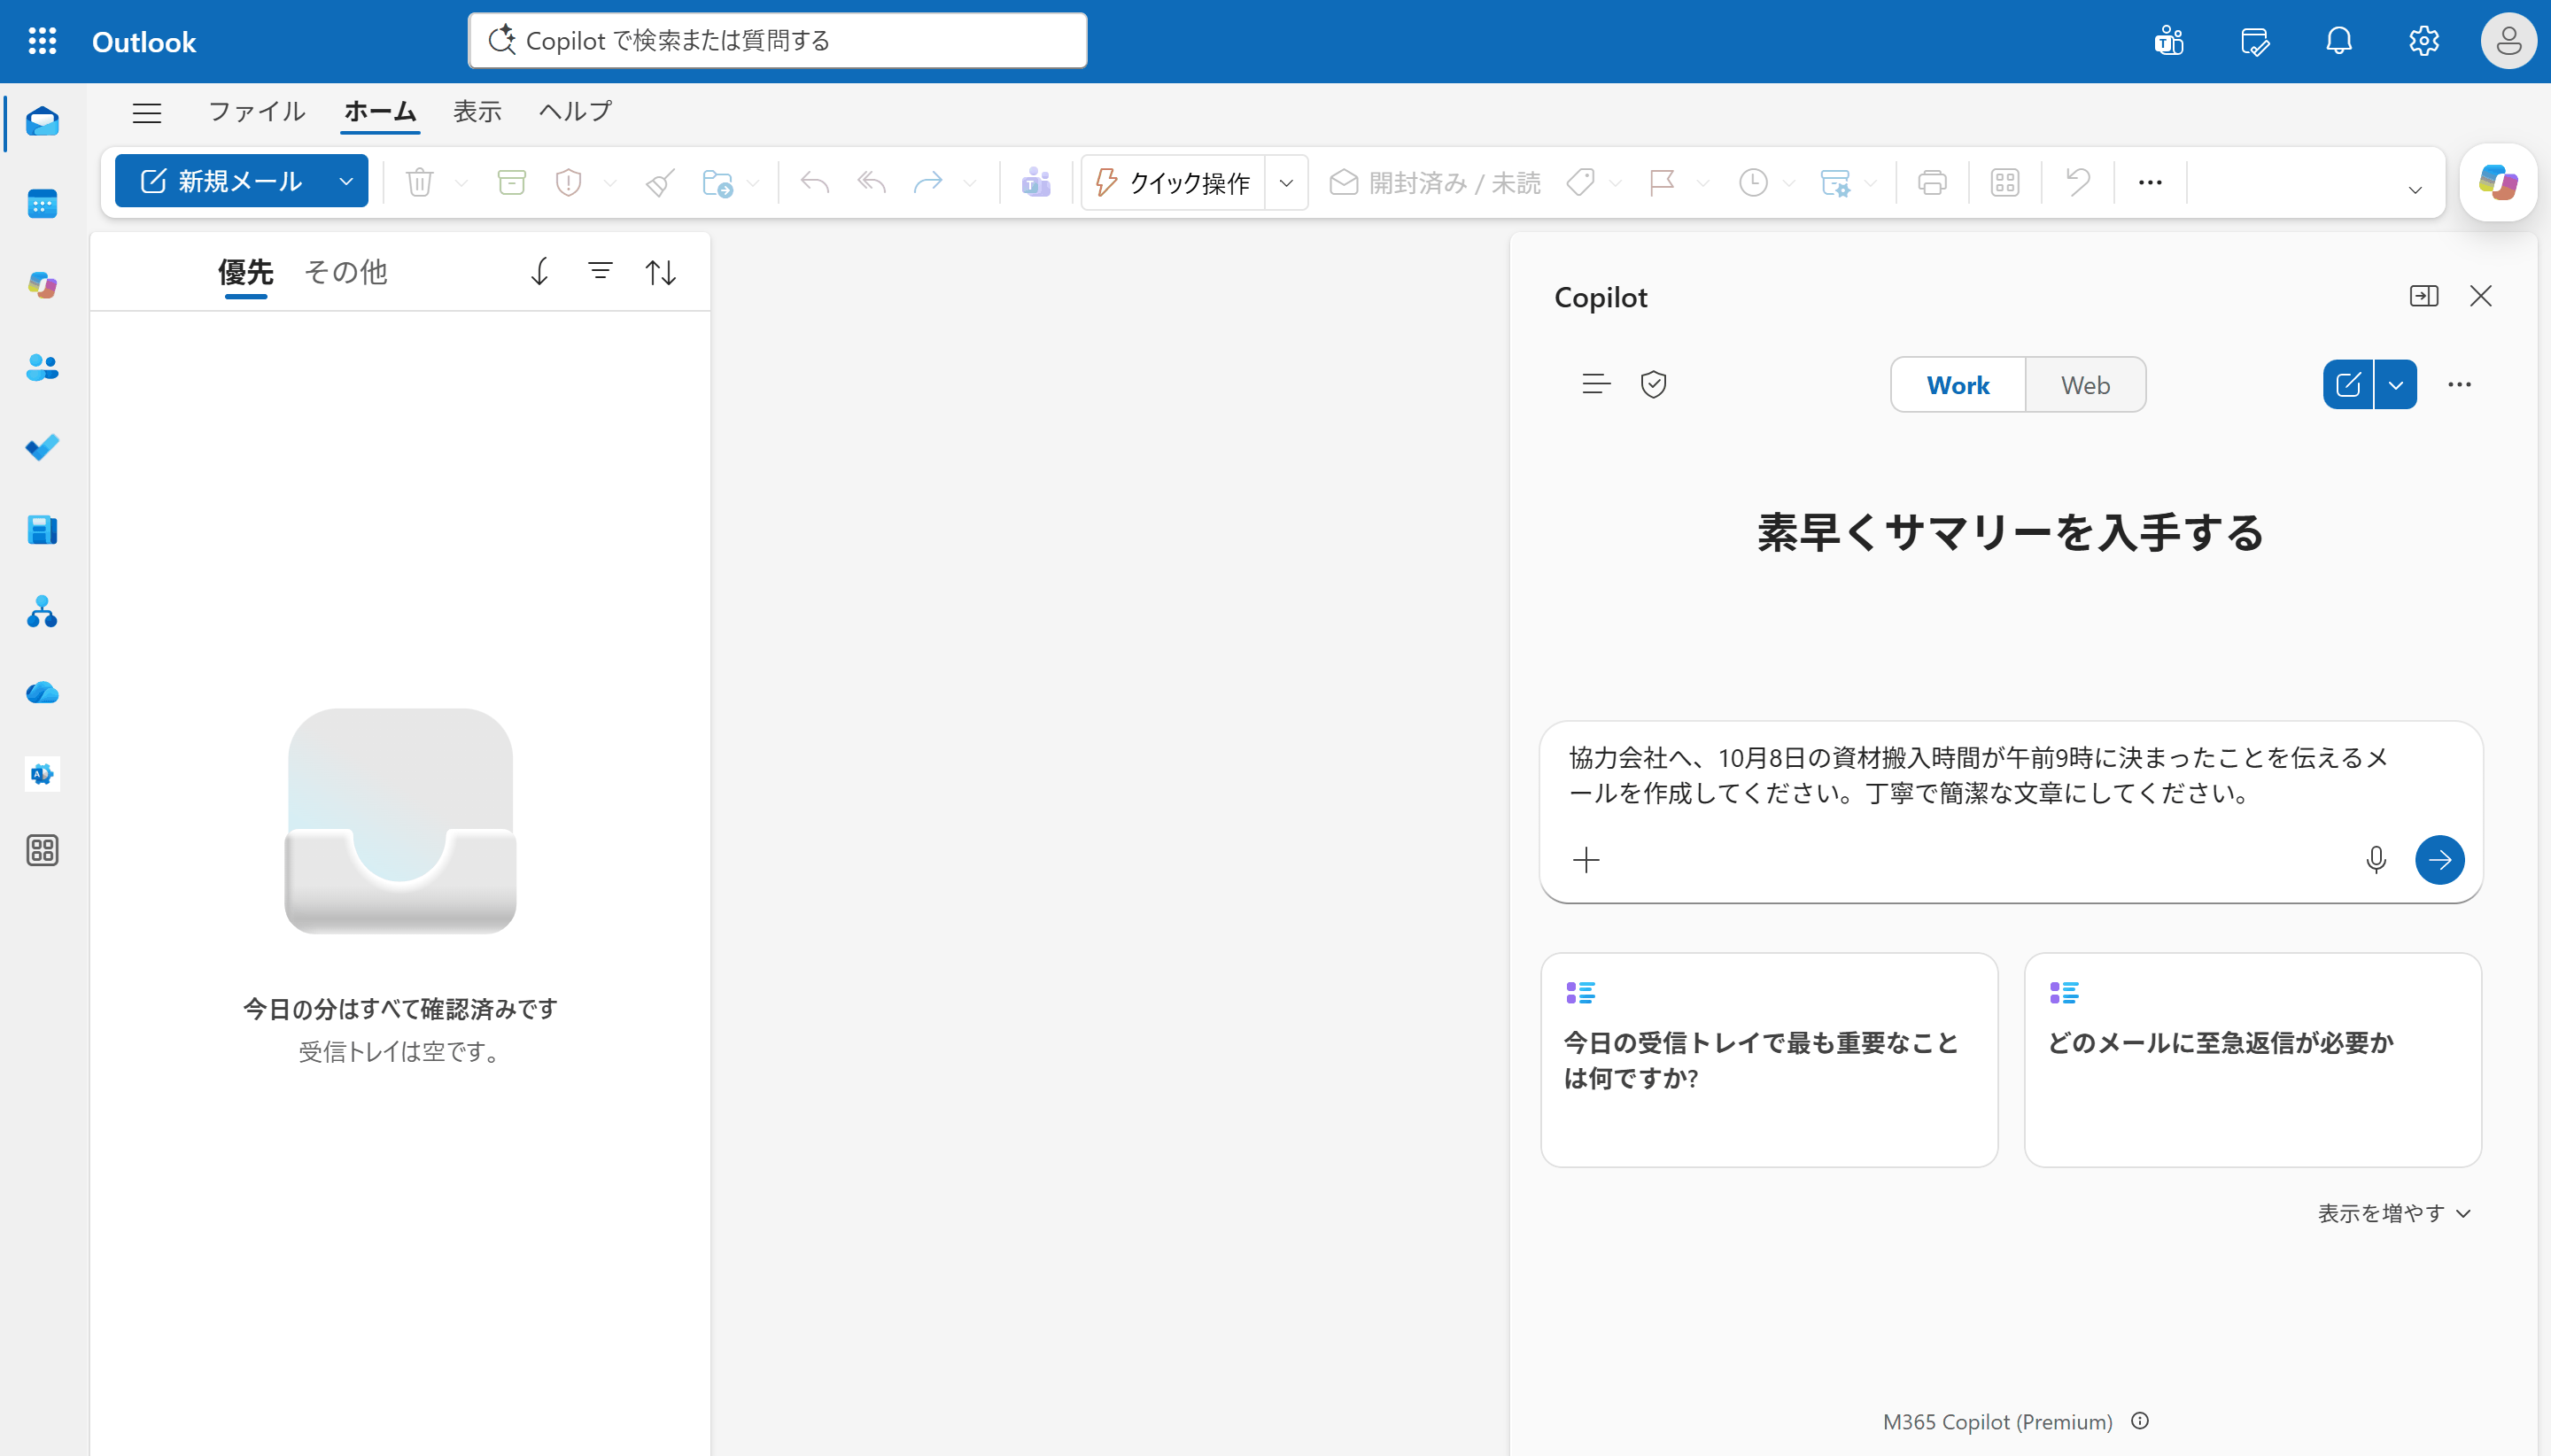The image size is (2551, 1456).
Task: Click the Archive icon in ribbon
Action: [512, 182]
